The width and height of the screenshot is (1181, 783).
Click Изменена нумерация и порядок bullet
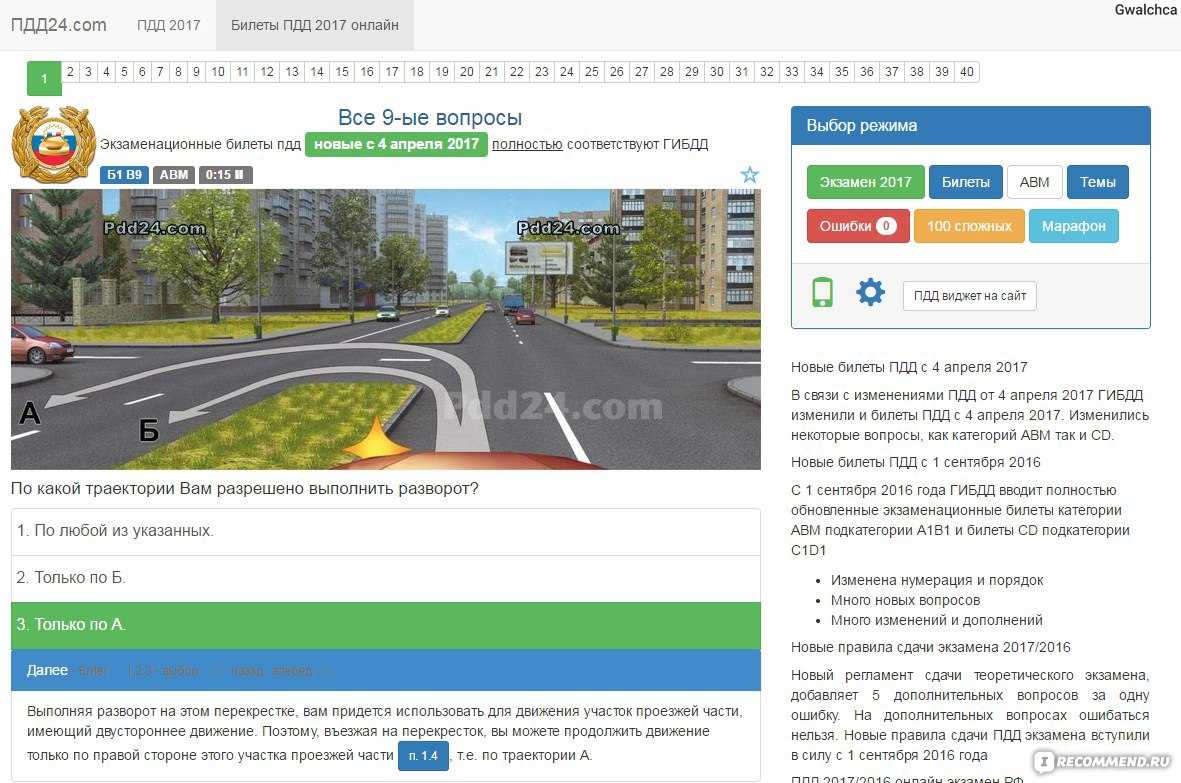(936, 580)
